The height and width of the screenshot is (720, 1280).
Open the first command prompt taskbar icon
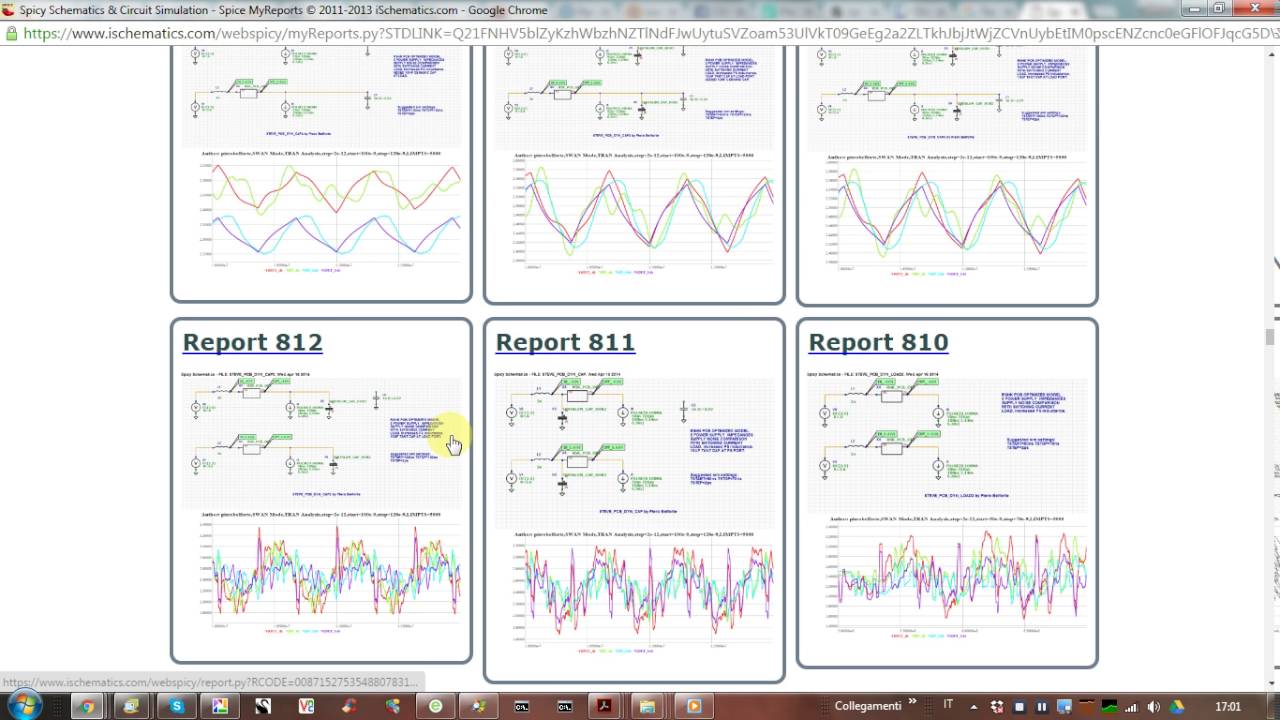[x=521, y=706]
